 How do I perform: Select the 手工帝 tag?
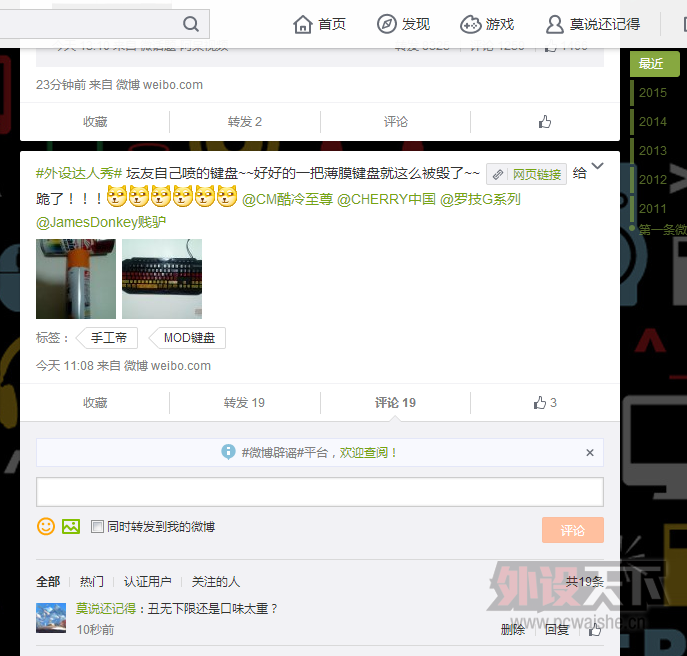coord(108,338)
